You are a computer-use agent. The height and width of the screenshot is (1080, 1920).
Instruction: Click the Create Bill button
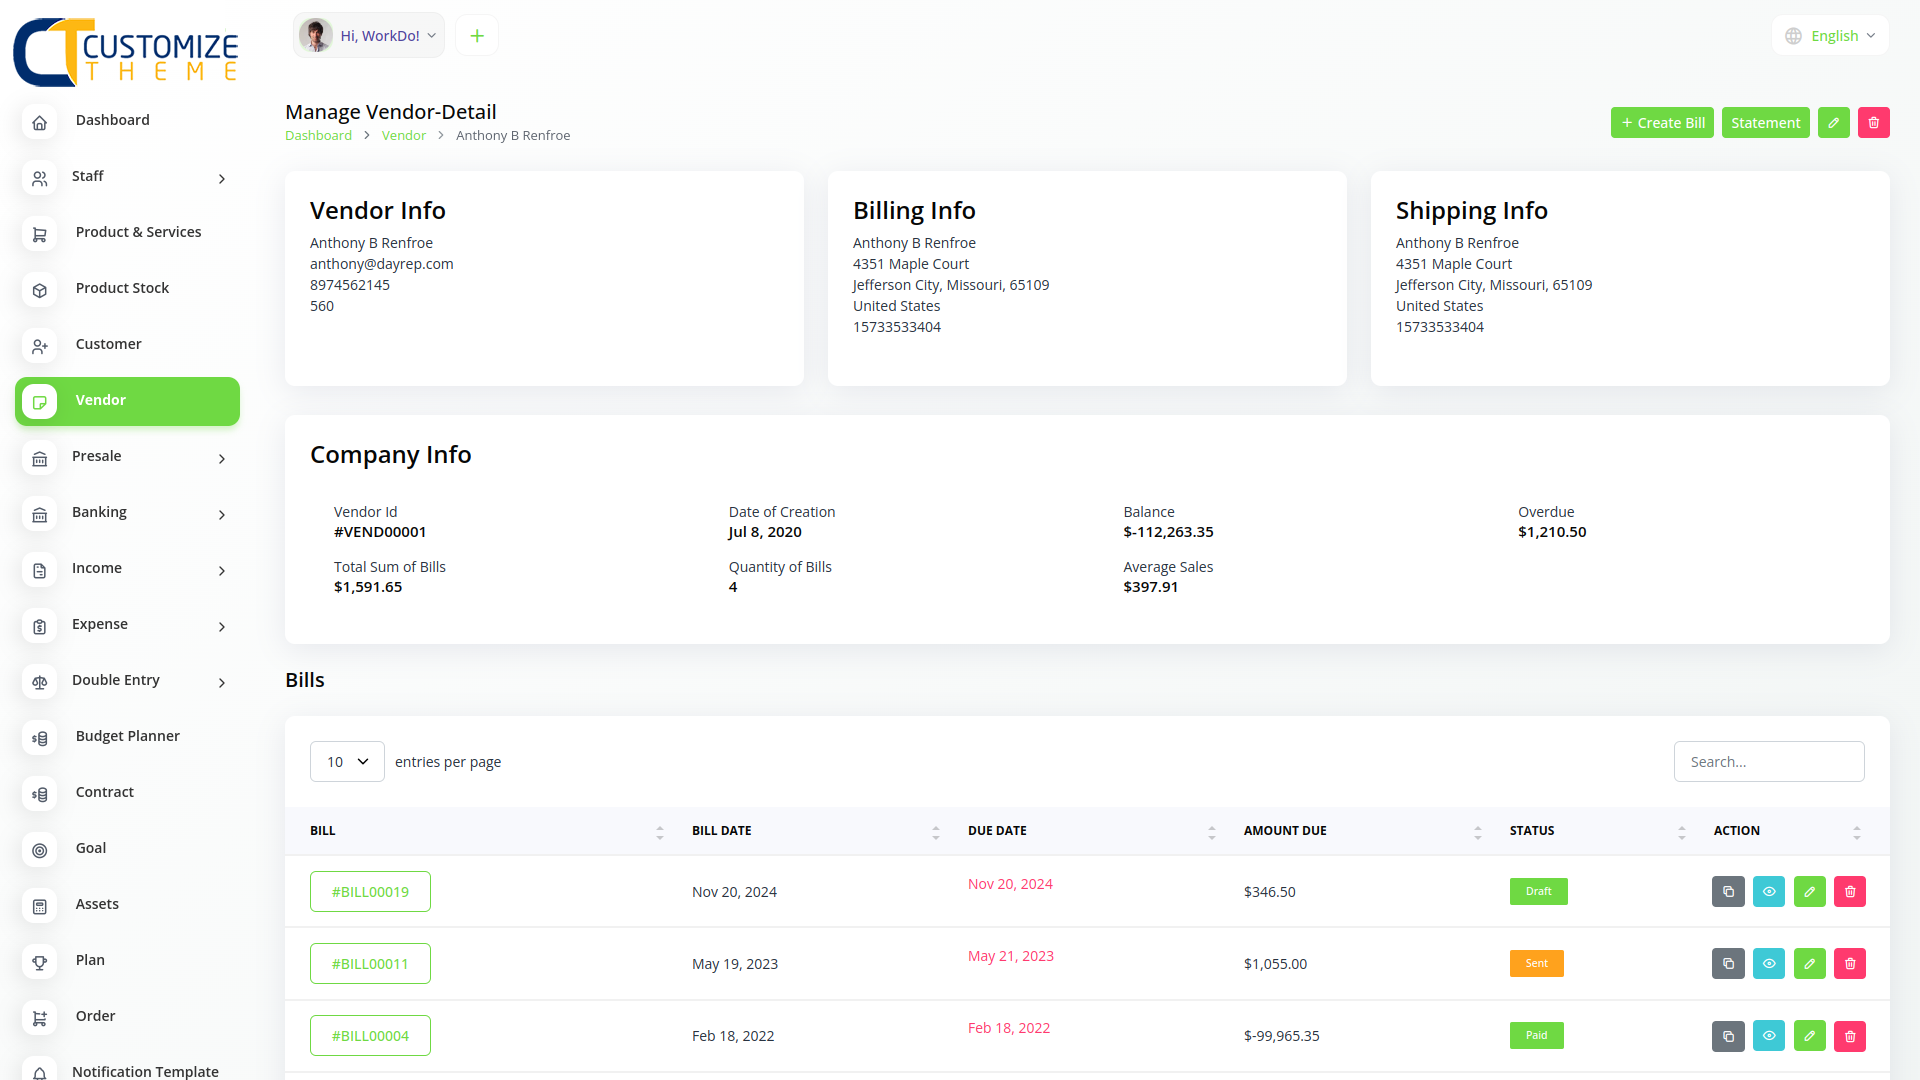coord(1662,123)
